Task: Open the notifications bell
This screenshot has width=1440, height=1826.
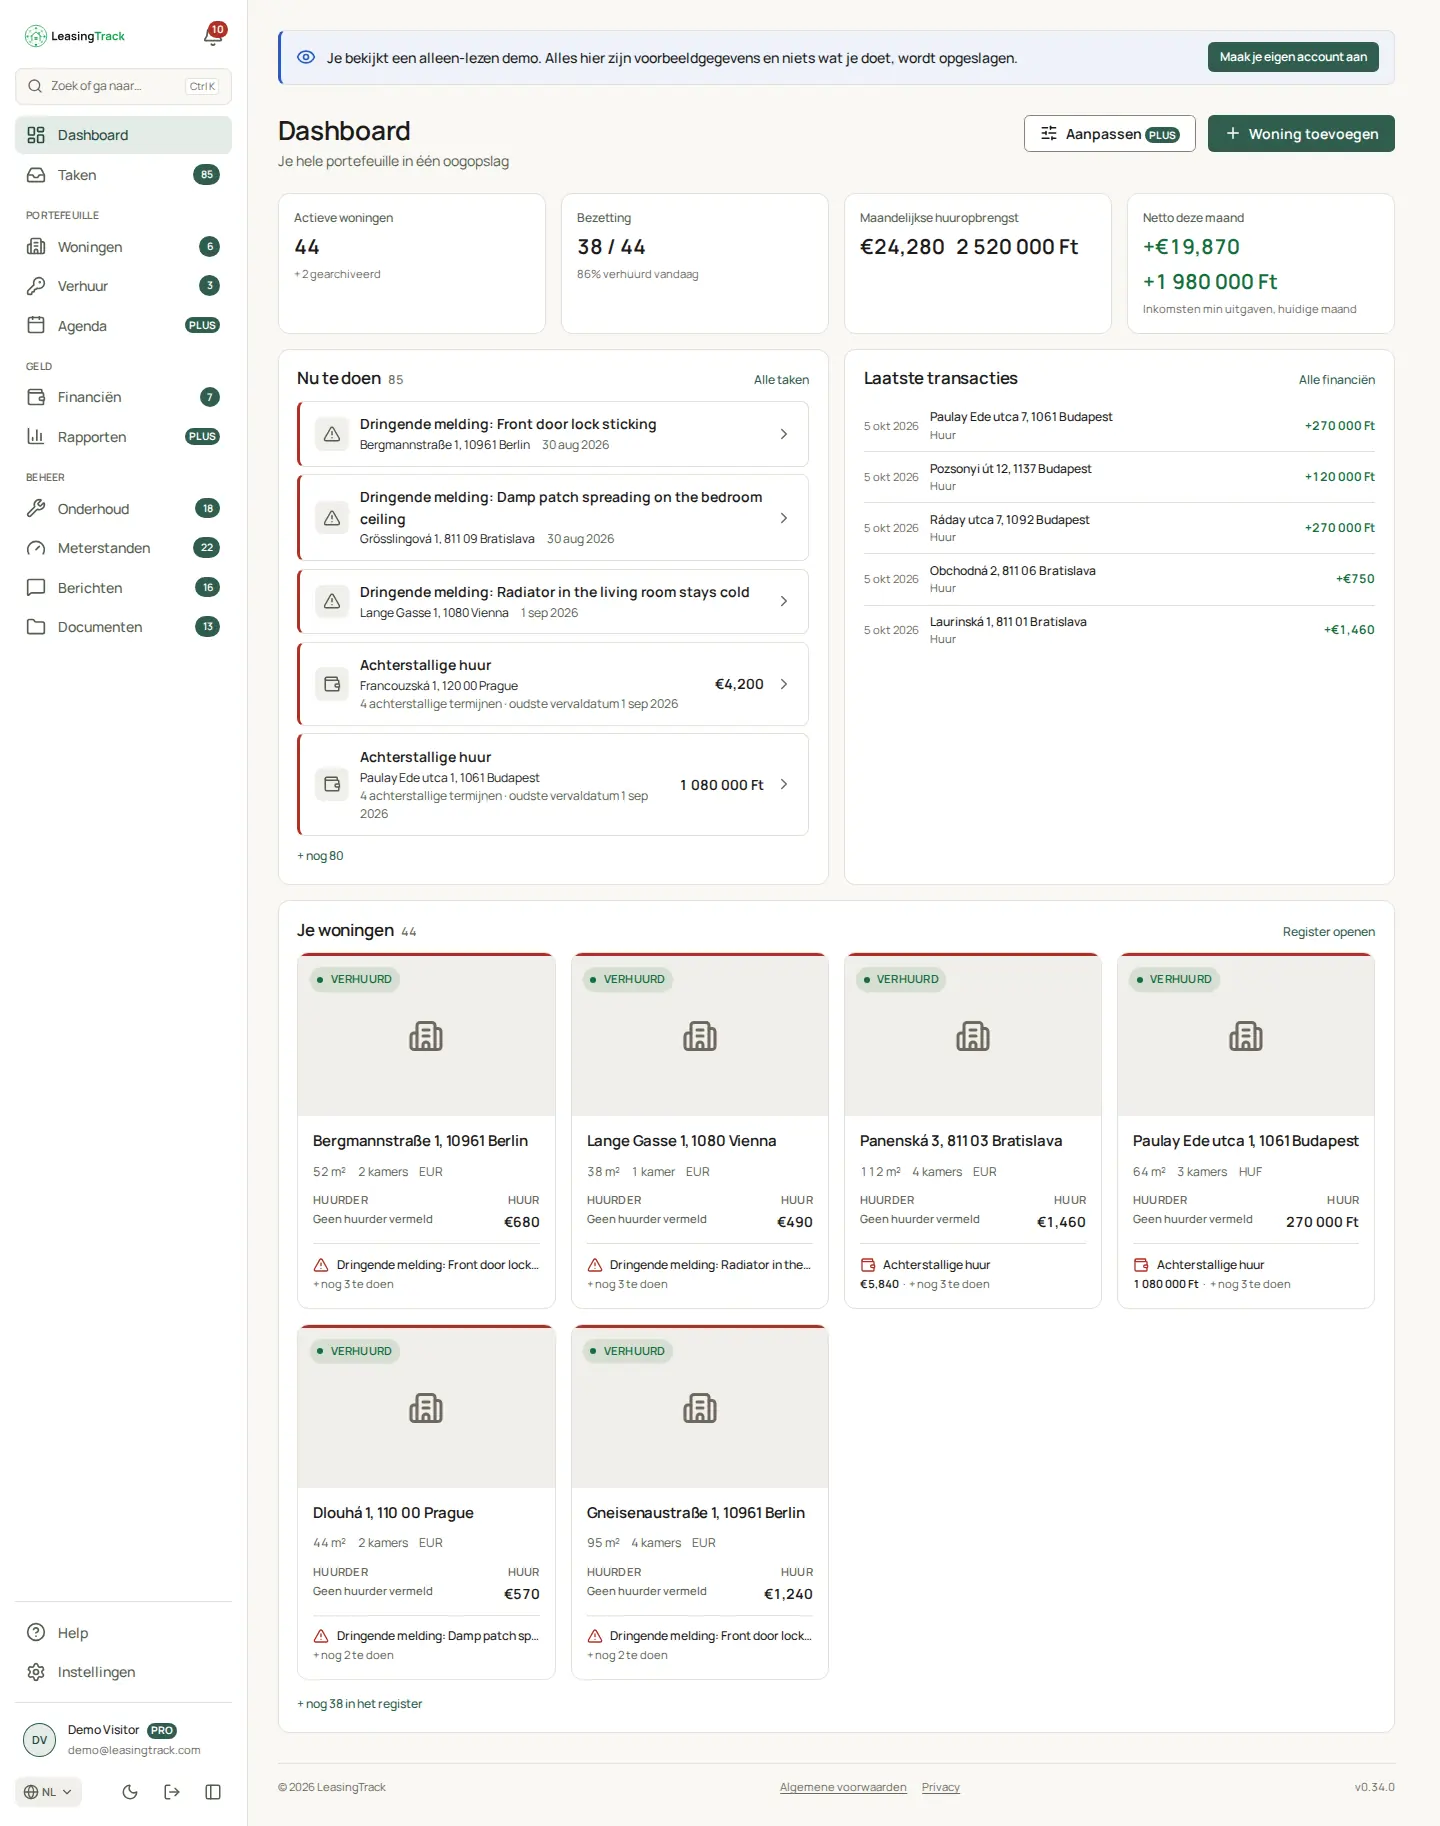Action: click(213, 36)
